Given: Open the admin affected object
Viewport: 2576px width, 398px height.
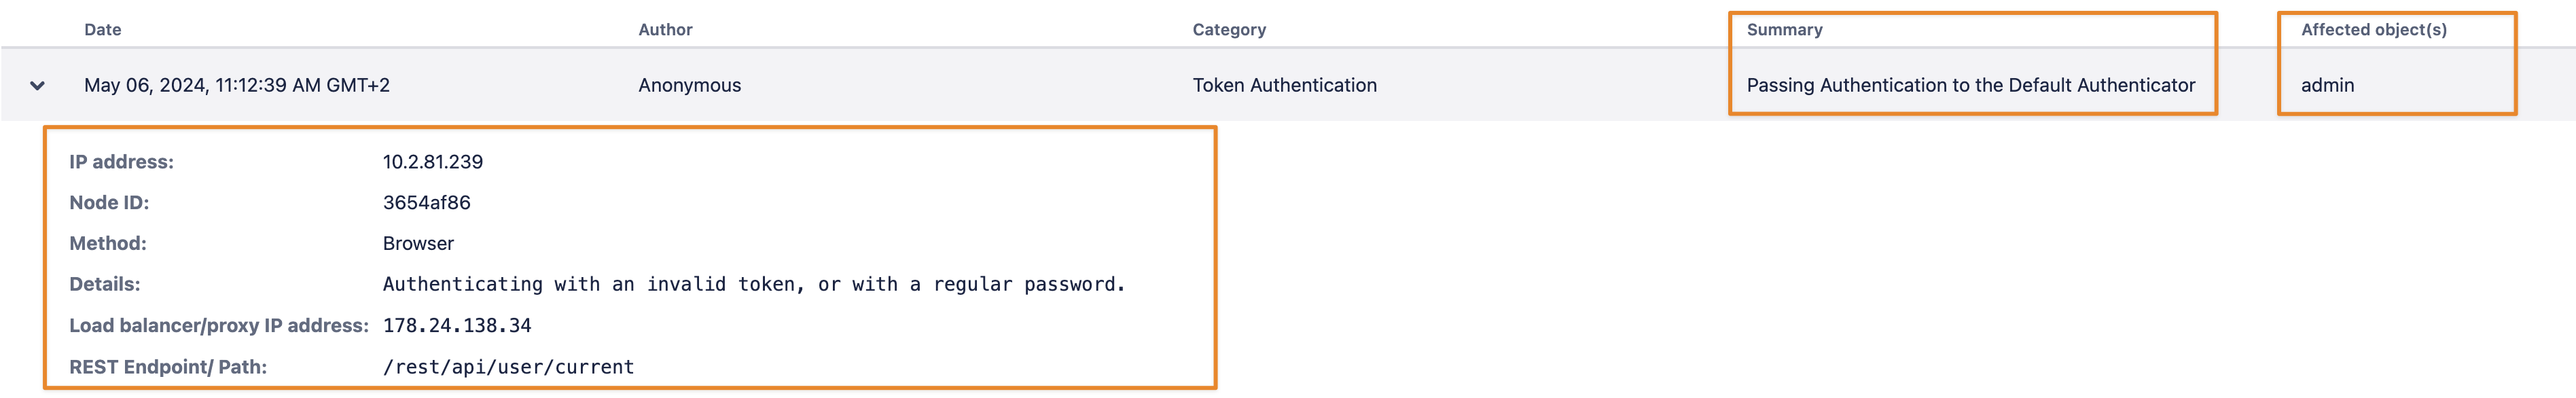Looking at the screenshot, I should (x=2327, y=86).
